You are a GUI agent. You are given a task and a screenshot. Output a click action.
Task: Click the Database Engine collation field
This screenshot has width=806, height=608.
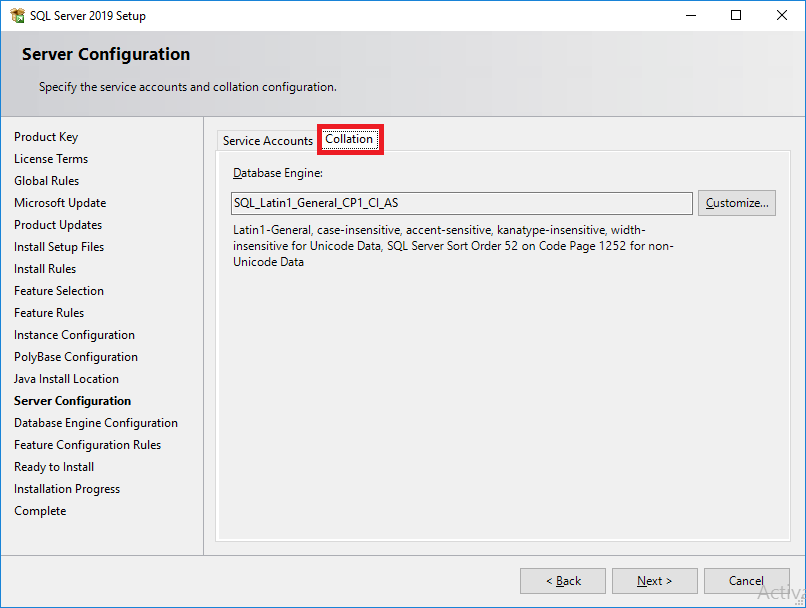pos(462,203)
